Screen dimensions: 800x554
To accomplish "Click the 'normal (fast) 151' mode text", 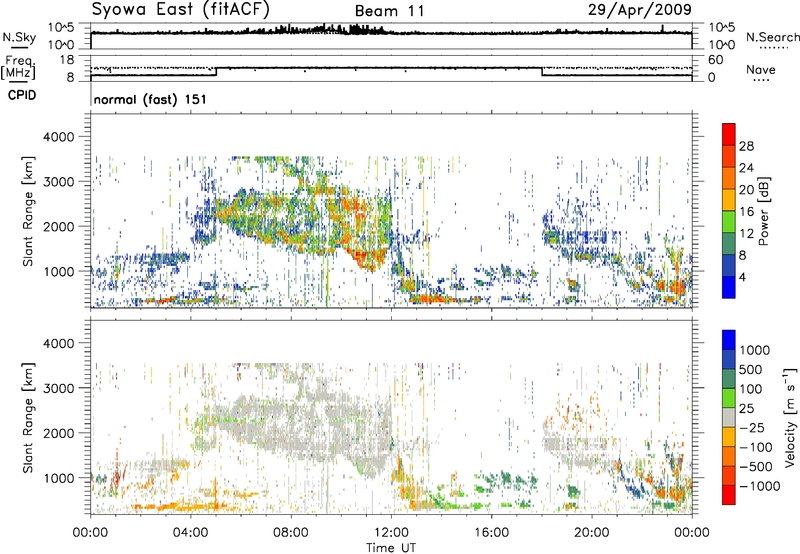I will tap(150, 99).
